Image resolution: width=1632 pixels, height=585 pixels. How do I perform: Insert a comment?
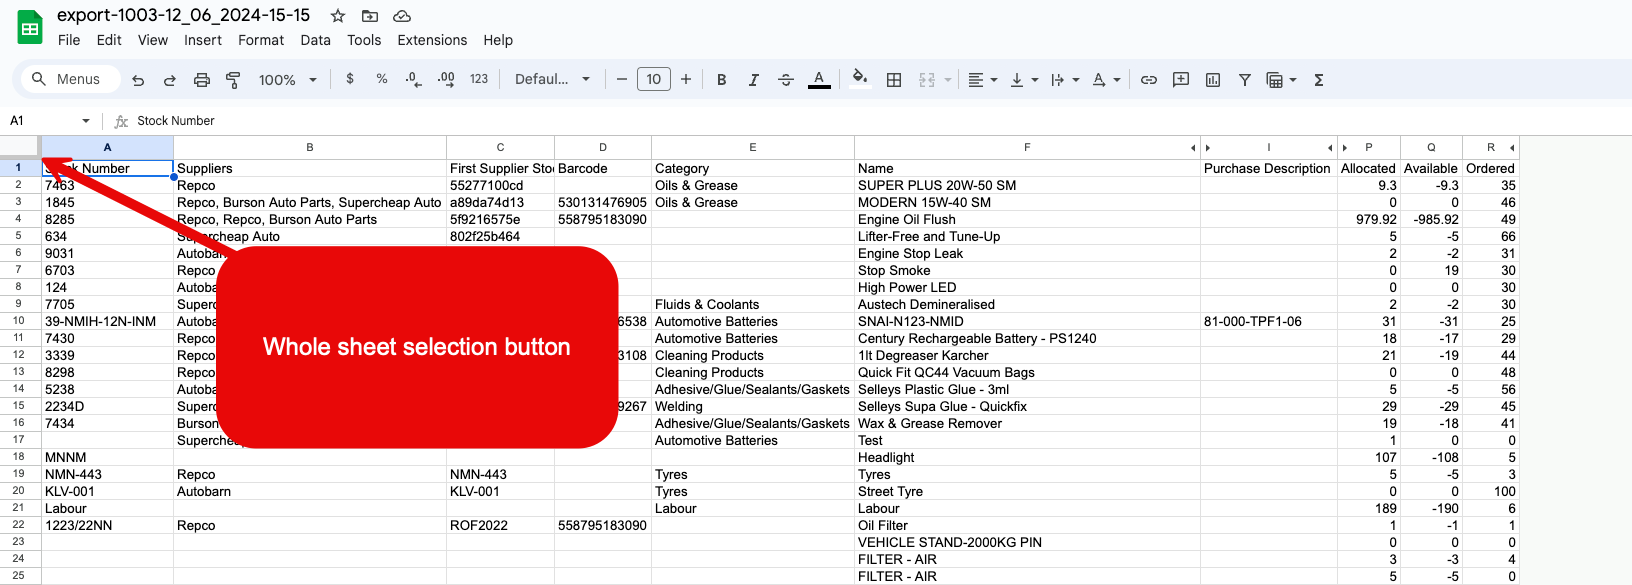(1181, 80)
